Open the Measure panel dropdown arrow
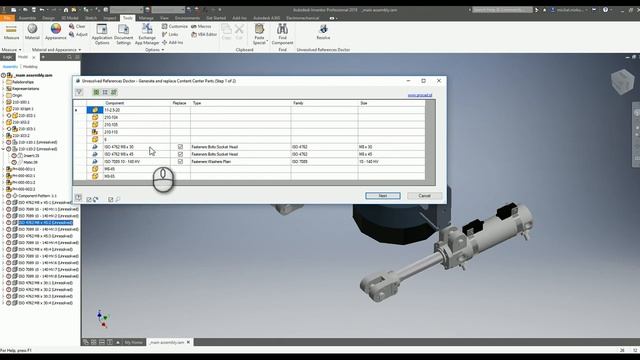This screenshot has width=640, height=360. [20, 50]
